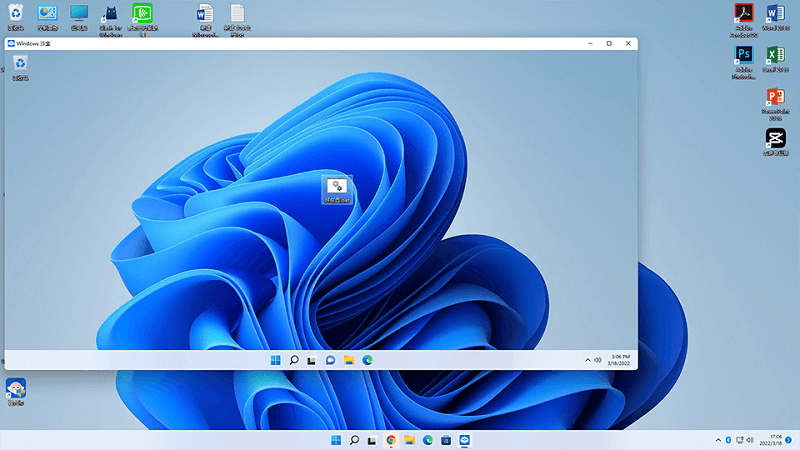Screen dimensions: 800x450
Task: Click the Windows Sandbox title bar app icon
Action: coord(11,44)
